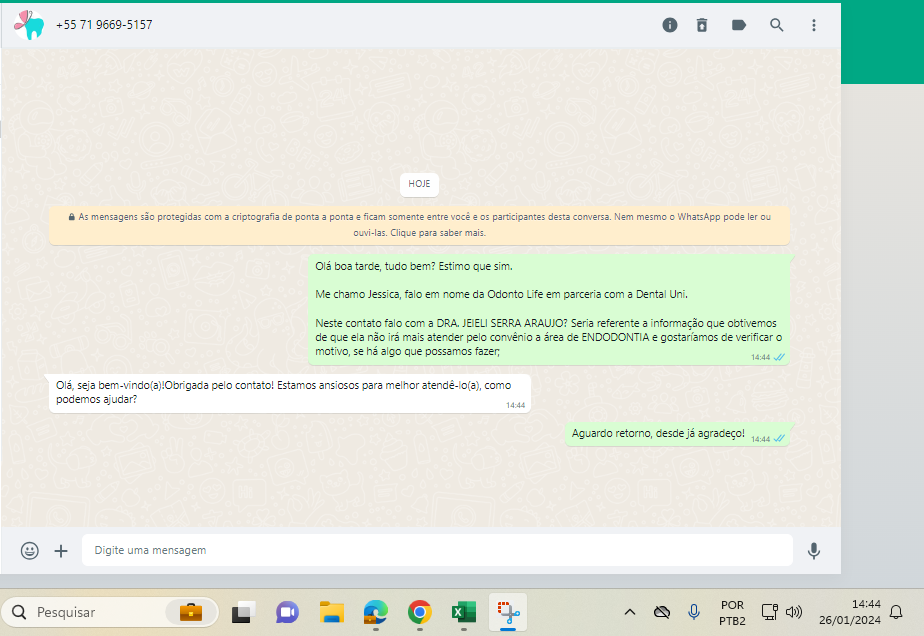
Task: Start voice message with microphone icon
Action: [814, 551]
